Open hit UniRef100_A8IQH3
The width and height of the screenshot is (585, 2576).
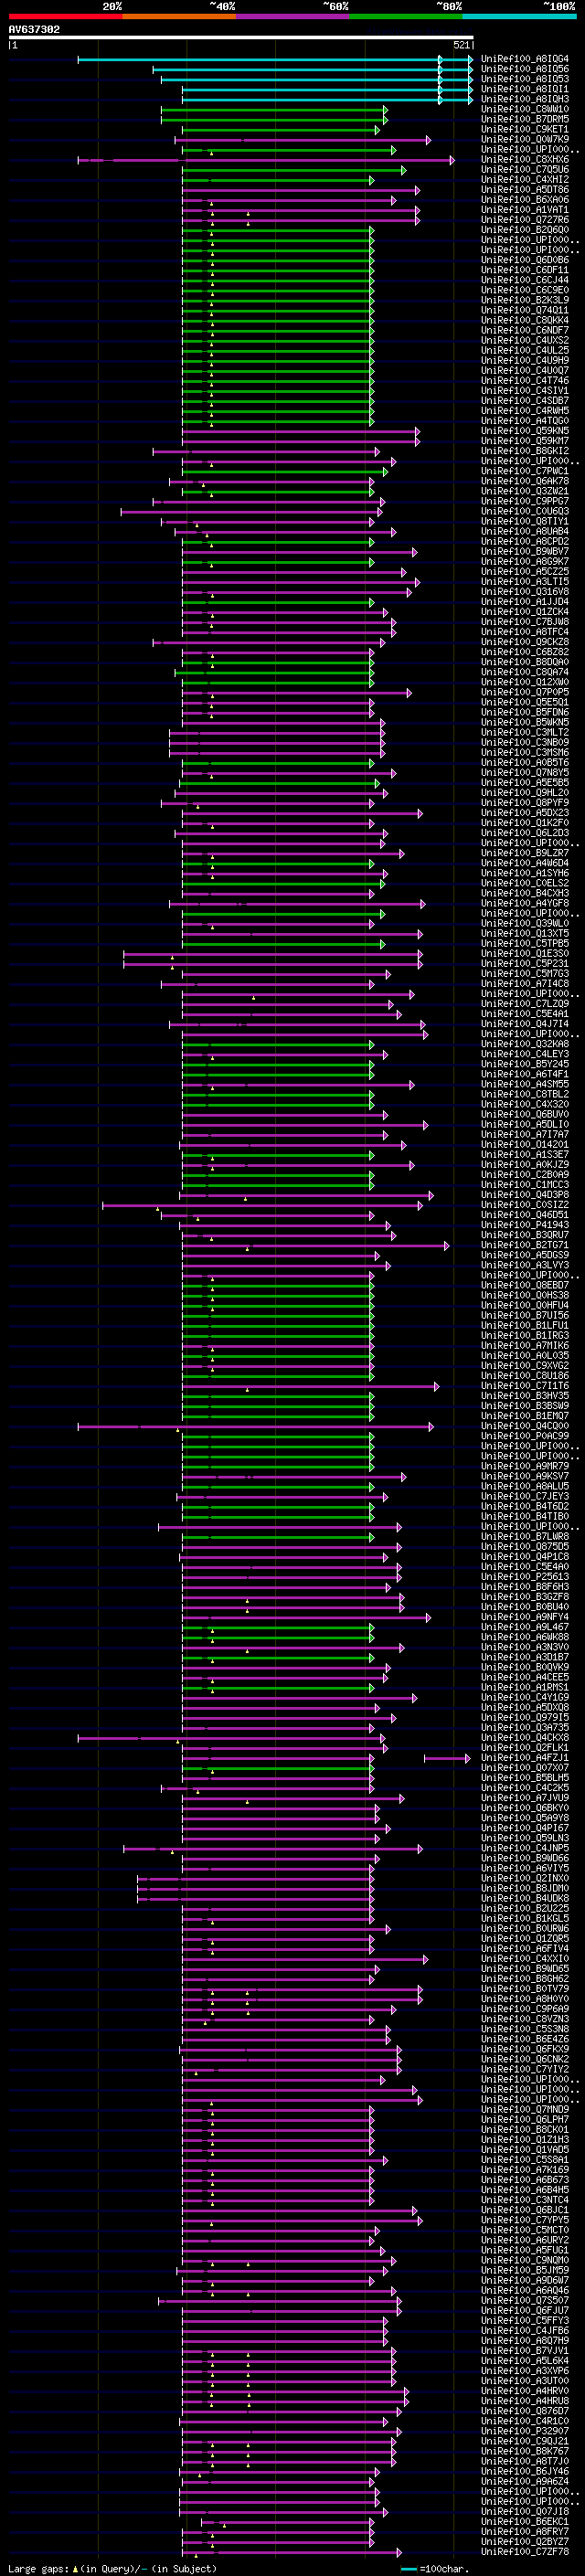click(525, 99)
